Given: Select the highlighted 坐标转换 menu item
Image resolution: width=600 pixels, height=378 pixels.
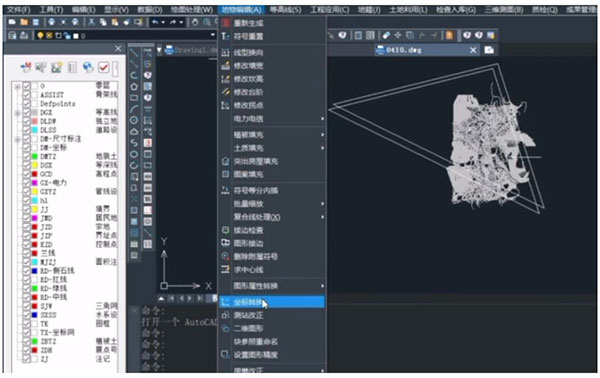Looking at the screenshot, I should [x=272, y=302].
